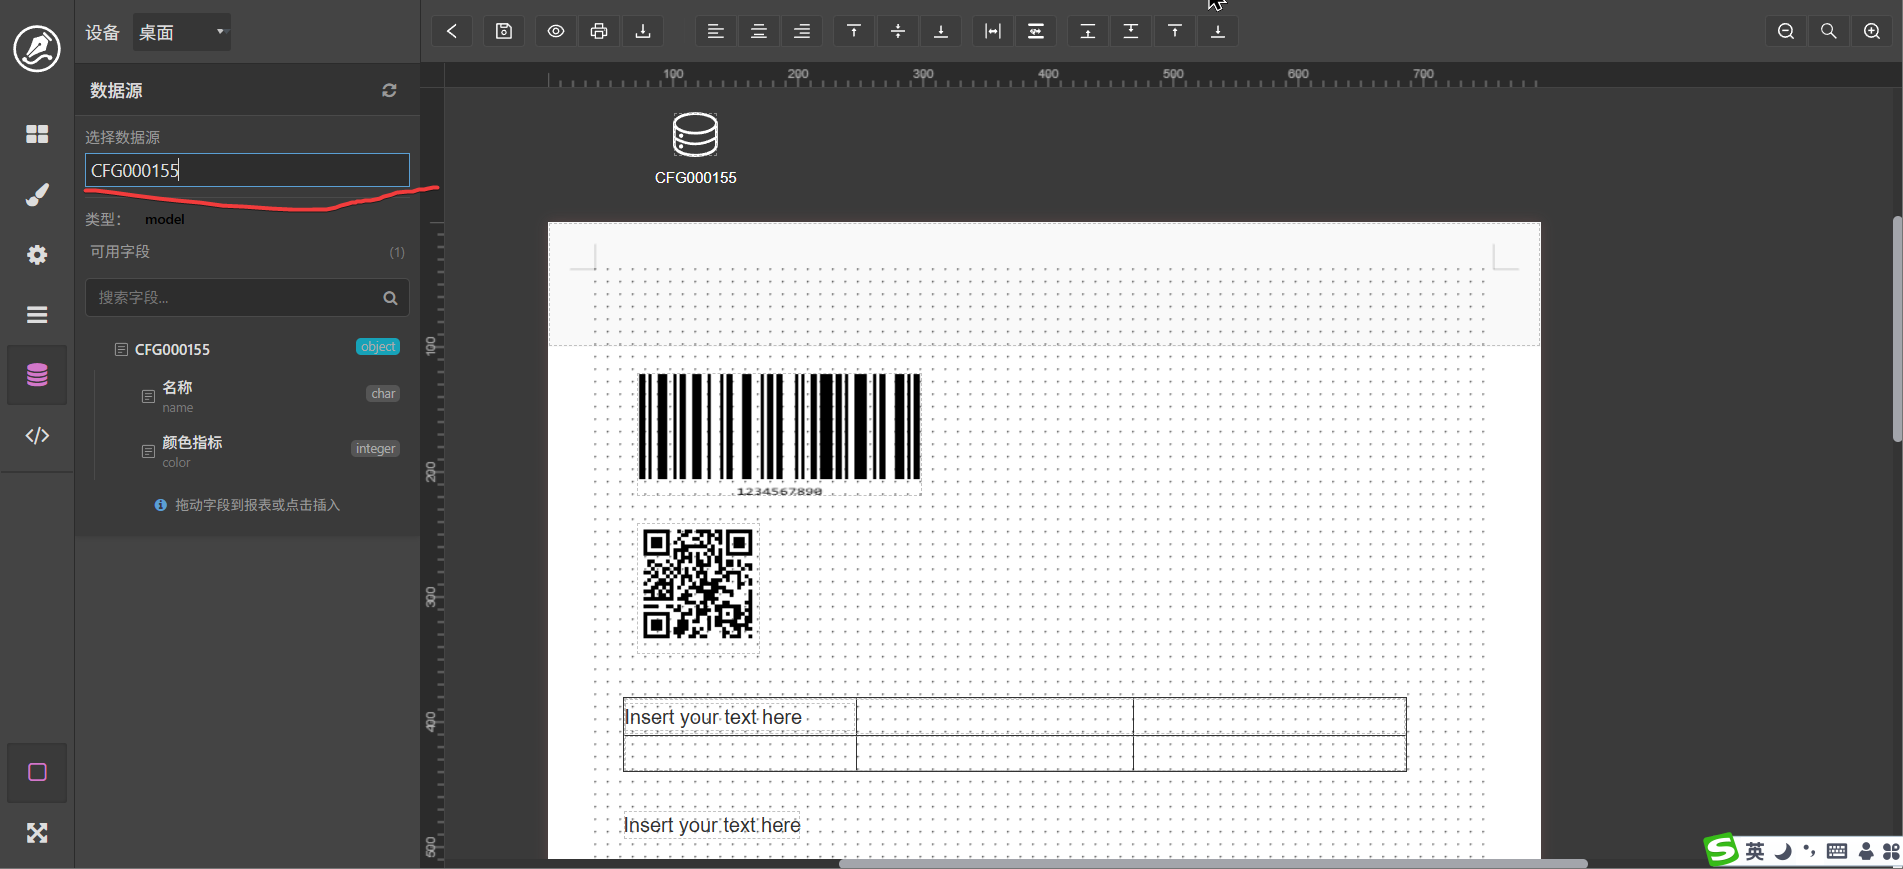Select the 名称 name field
This screenshot has width=1903, height=869.
(x=177, y=388)
